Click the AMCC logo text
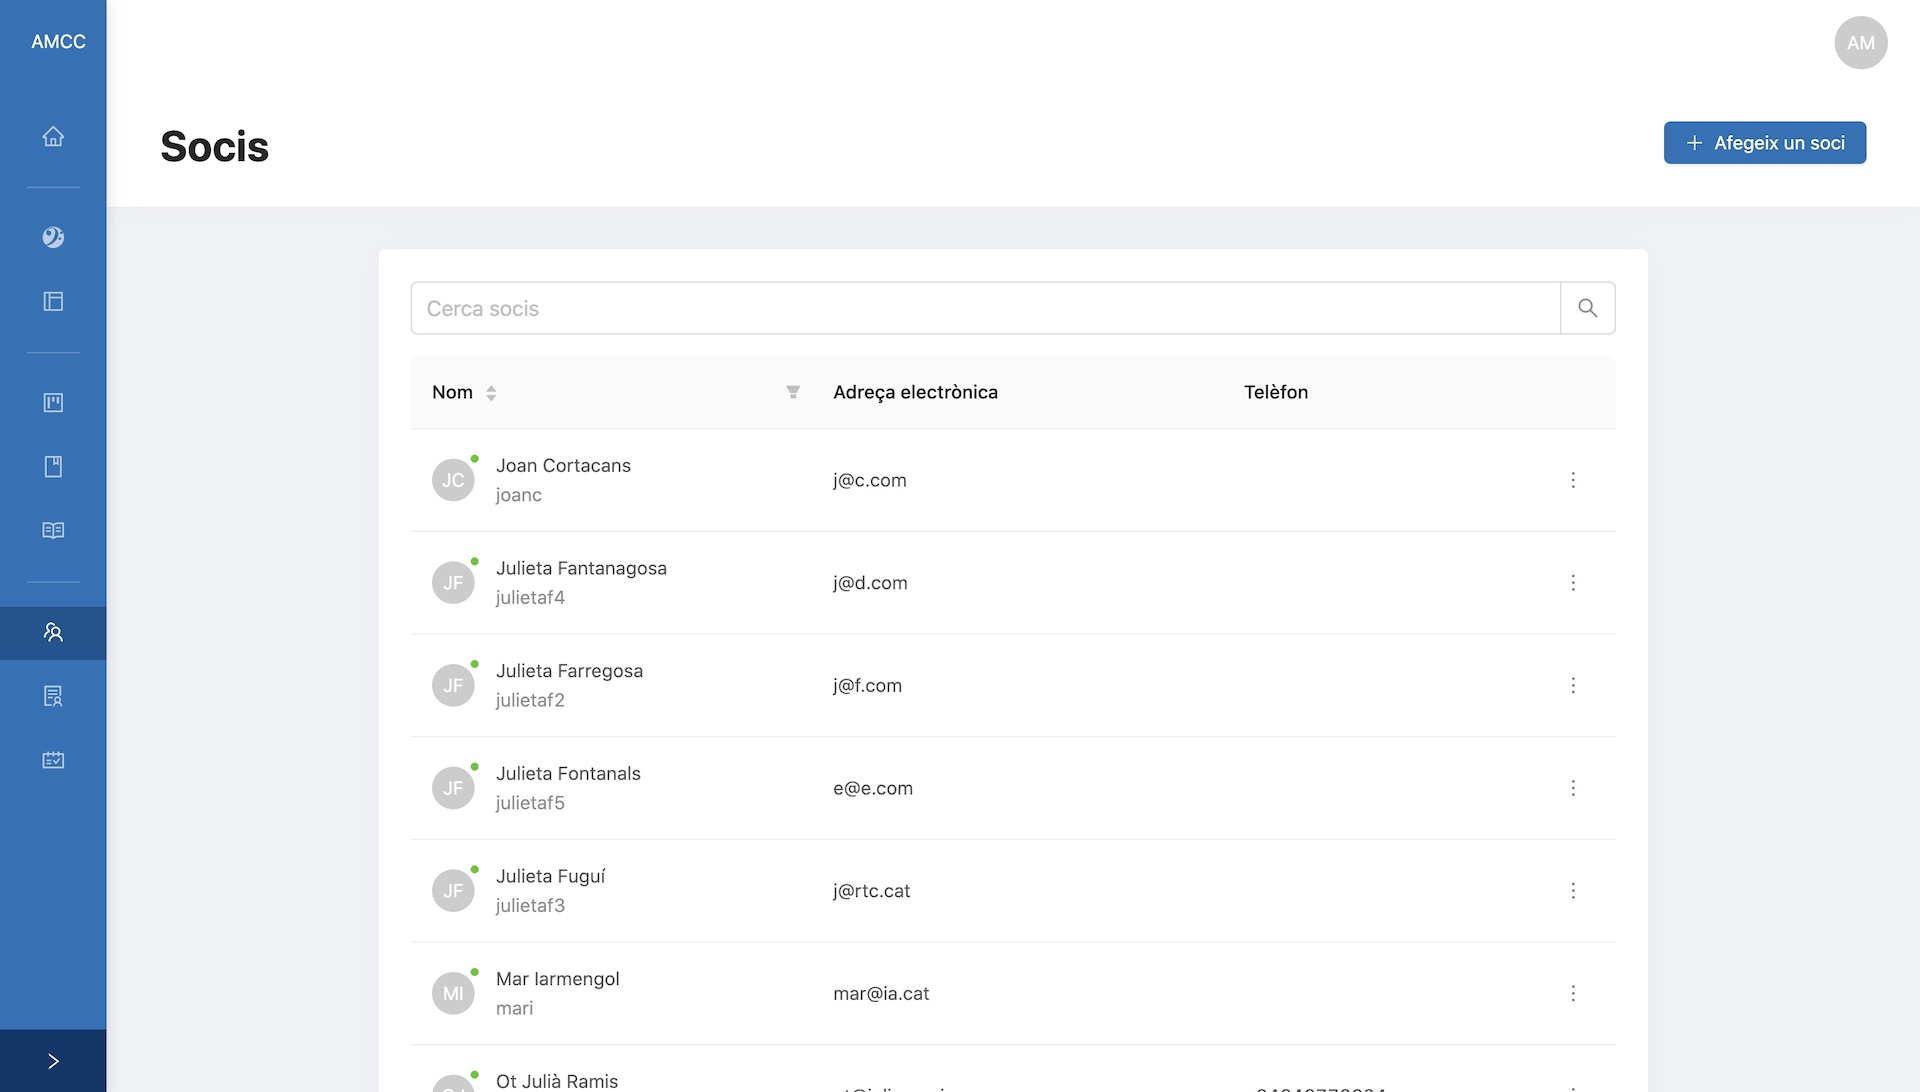Image resolution: width=1920 pixels, height=1092 pixels. [x=58, y=42]
